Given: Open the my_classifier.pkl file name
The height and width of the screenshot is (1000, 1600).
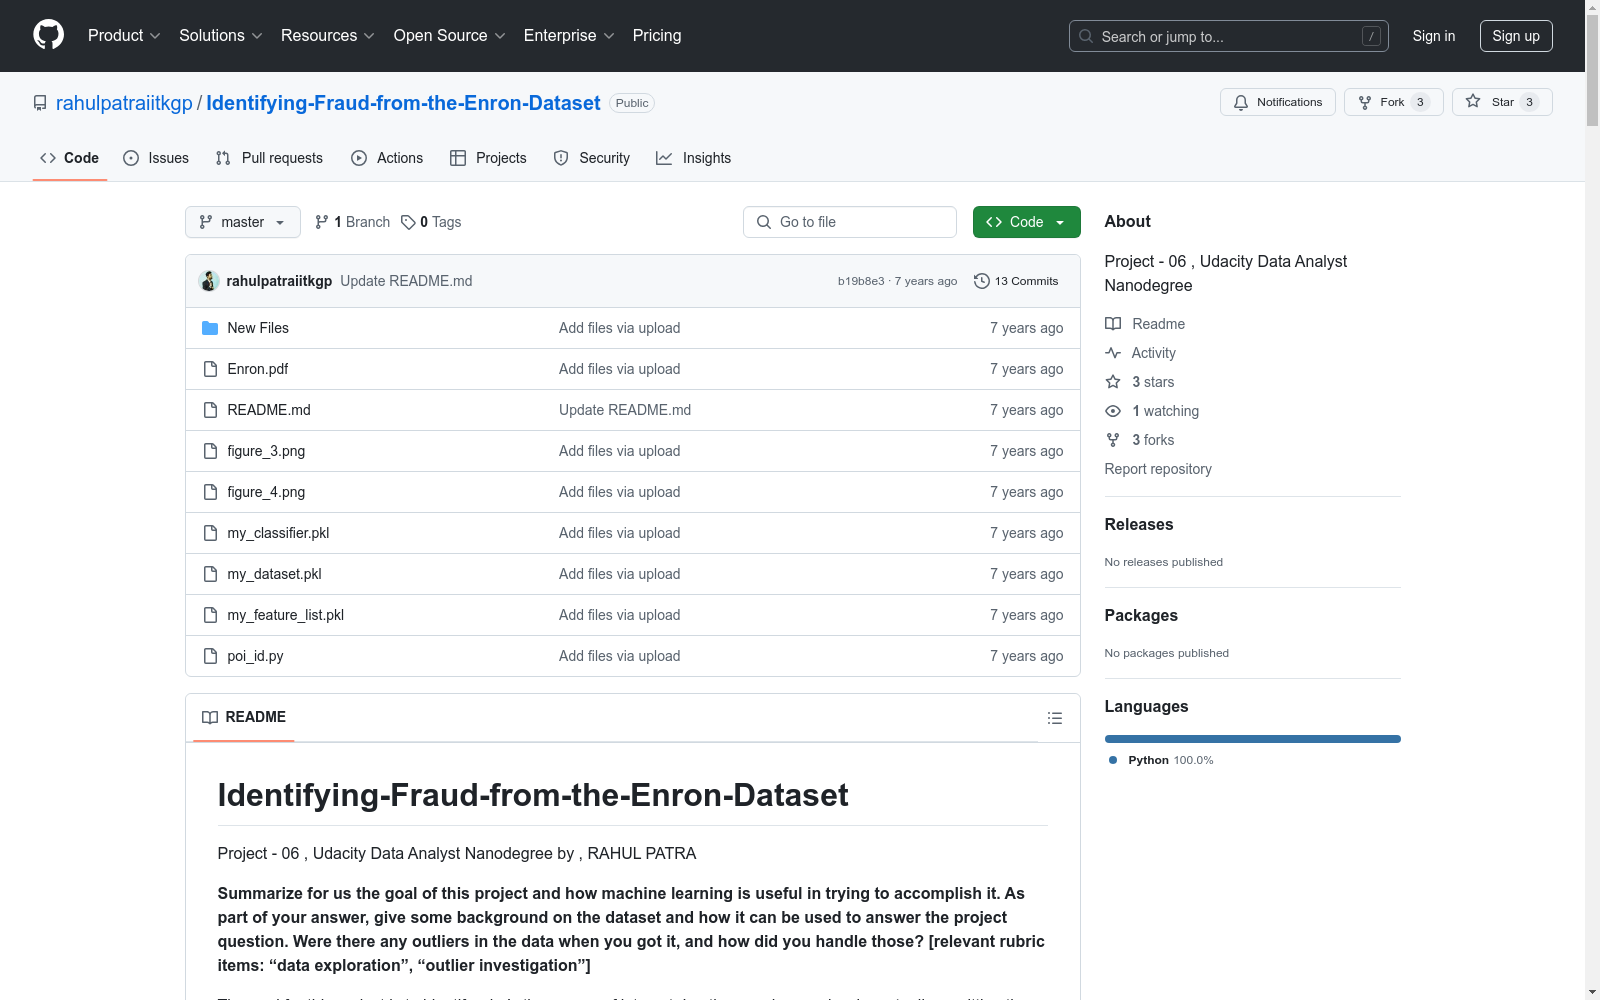Looking at the screenshot, I should point(278,533).
